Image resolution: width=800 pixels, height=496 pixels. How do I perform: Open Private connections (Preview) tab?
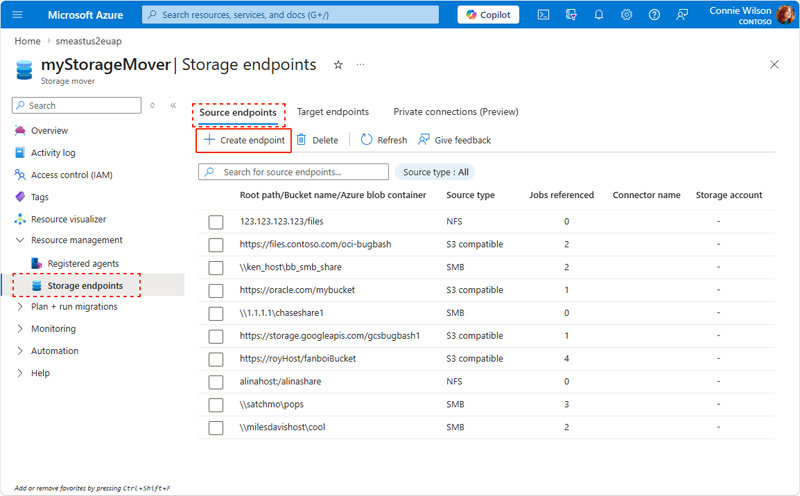coord(456,112)
